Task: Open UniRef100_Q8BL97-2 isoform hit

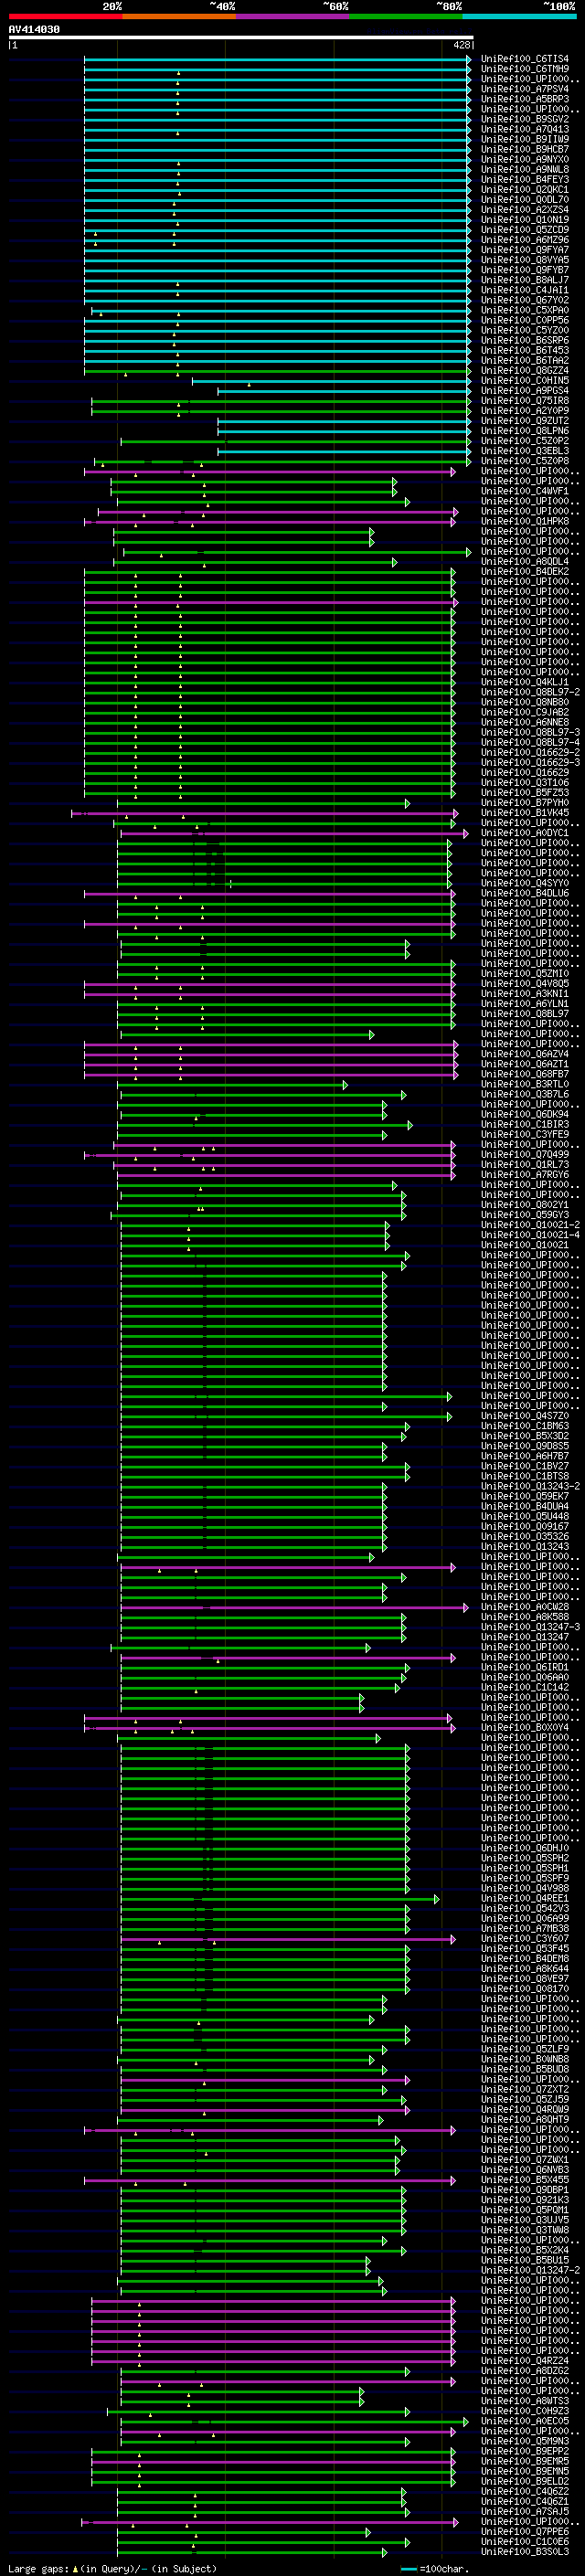Action: [x=530, y=692]
